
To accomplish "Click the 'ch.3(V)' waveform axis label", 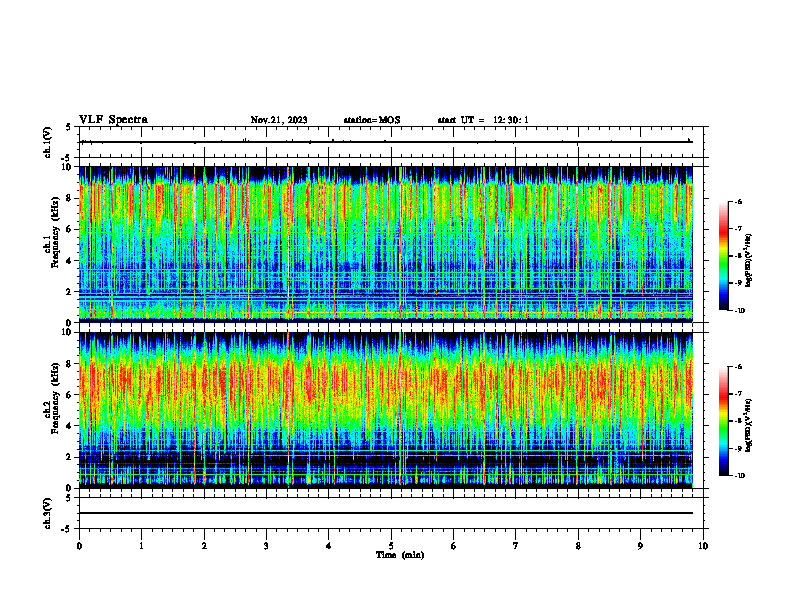I will [x=48, y=513].
